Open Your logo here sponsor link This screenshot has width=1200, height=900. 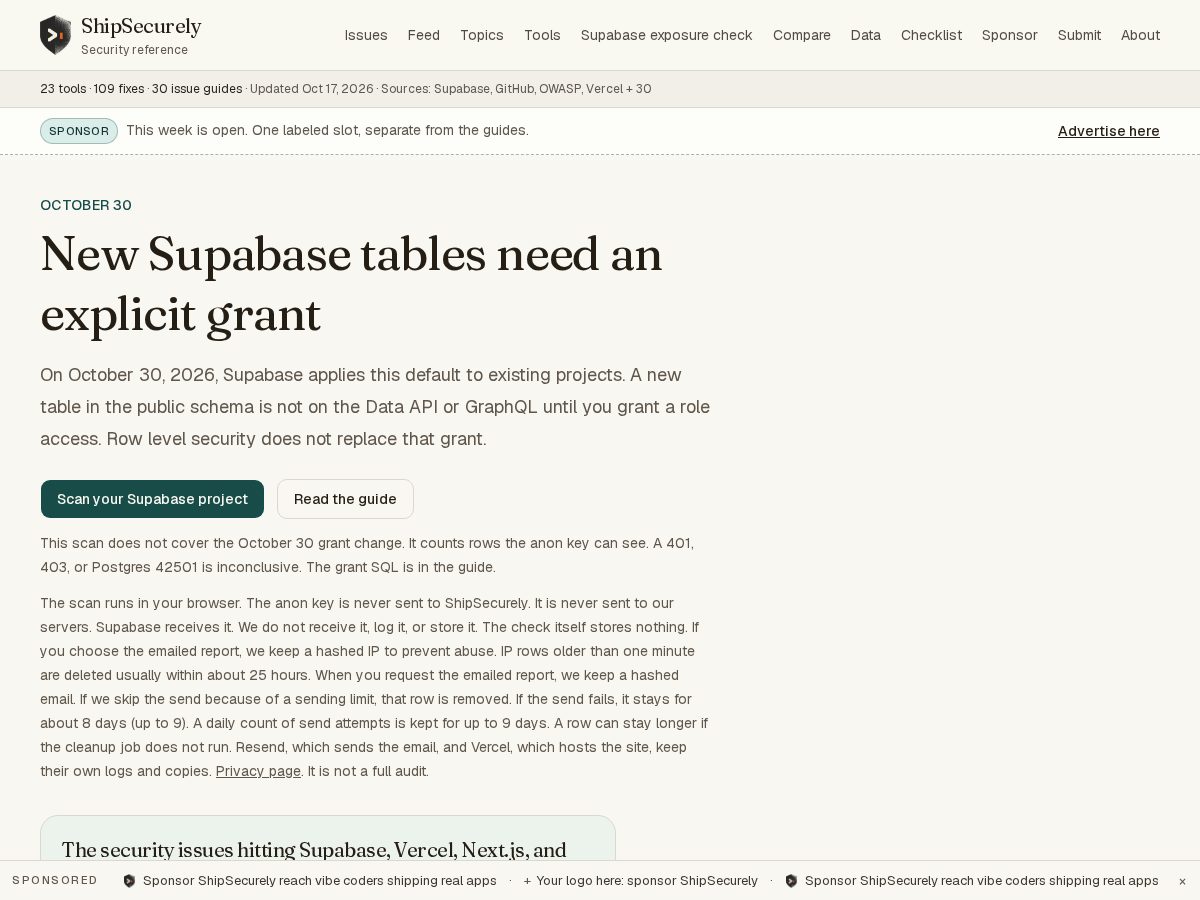[647, 881]
